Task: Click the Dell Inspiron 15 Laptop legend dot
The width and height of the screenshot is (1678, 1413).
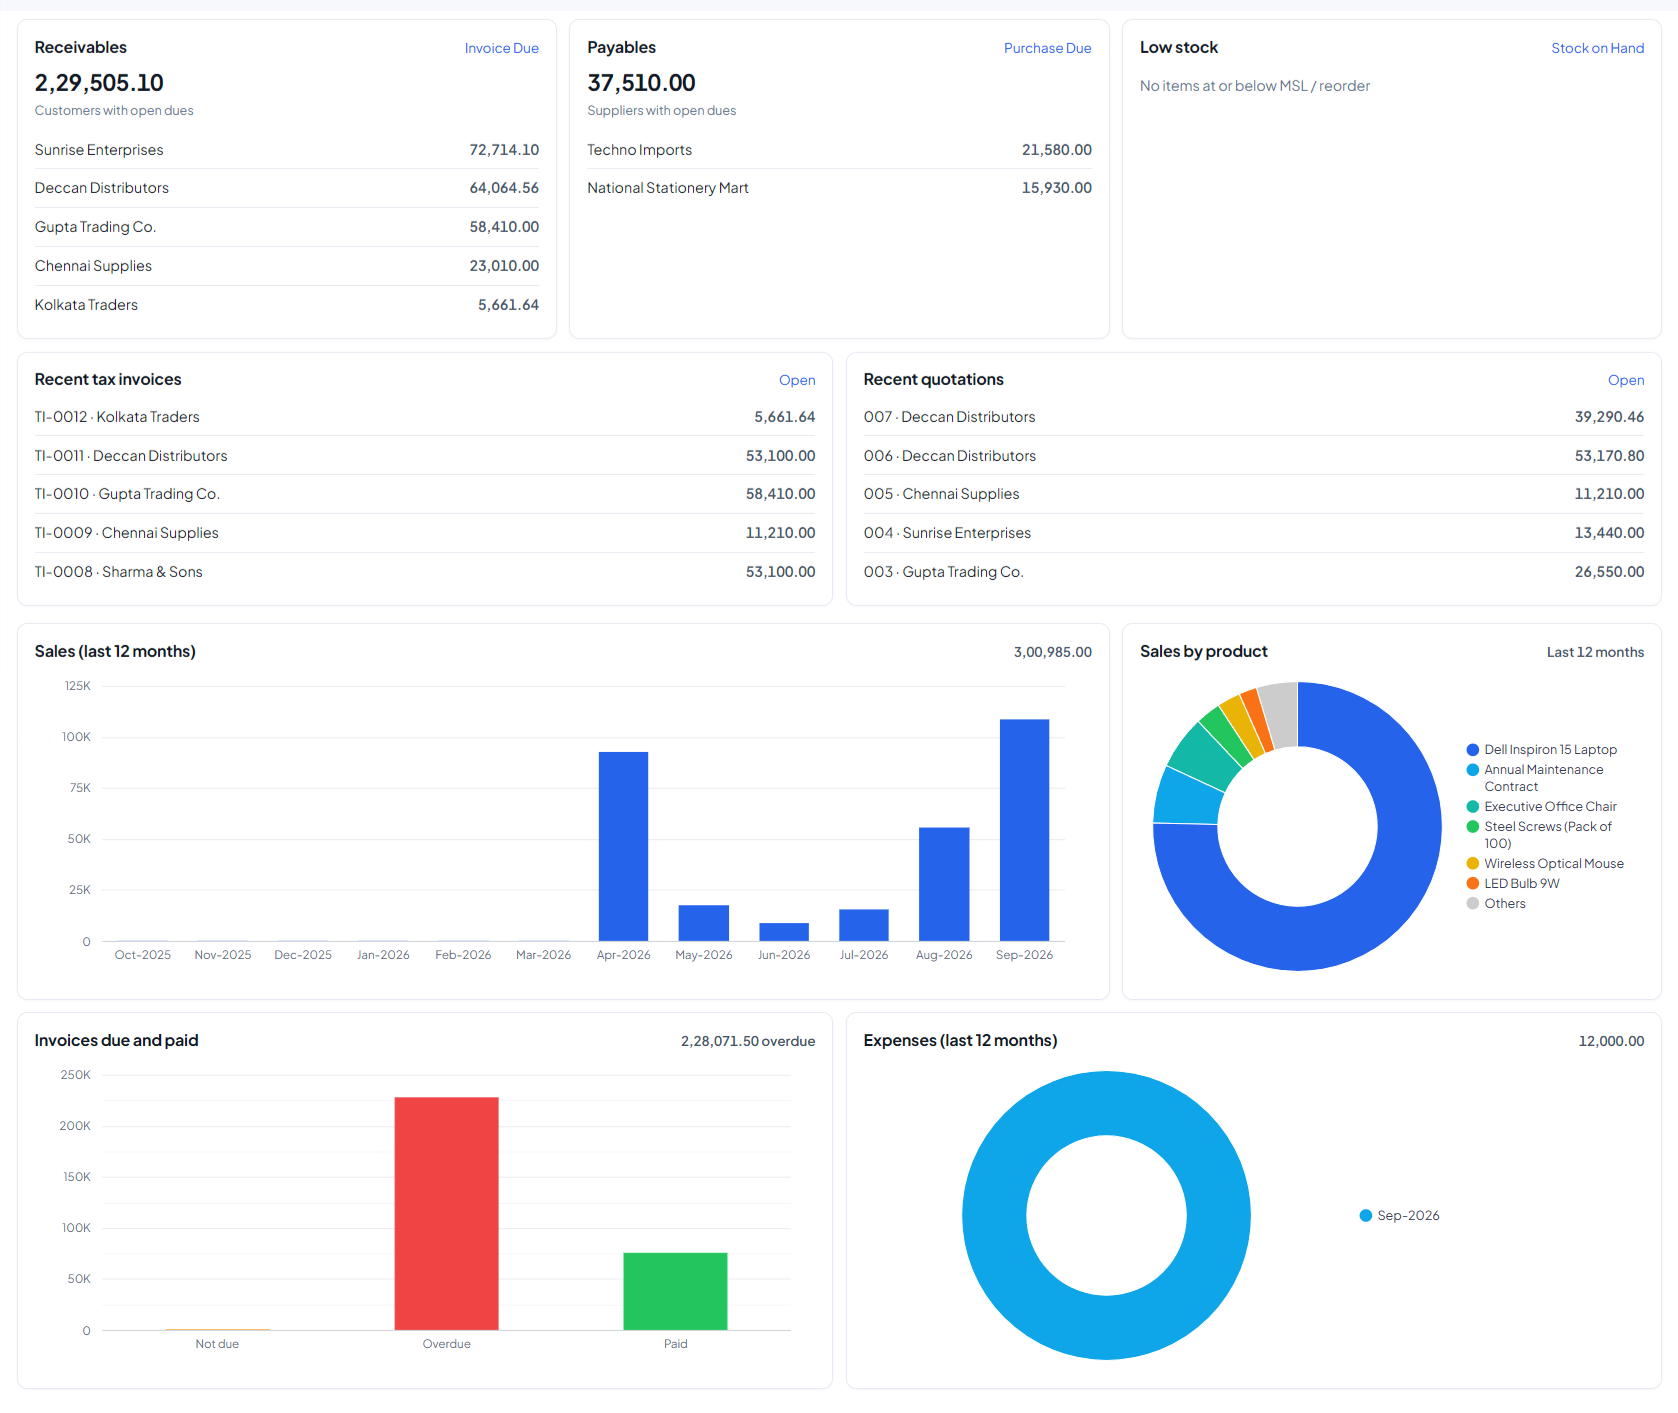Action: point(1472,750)
